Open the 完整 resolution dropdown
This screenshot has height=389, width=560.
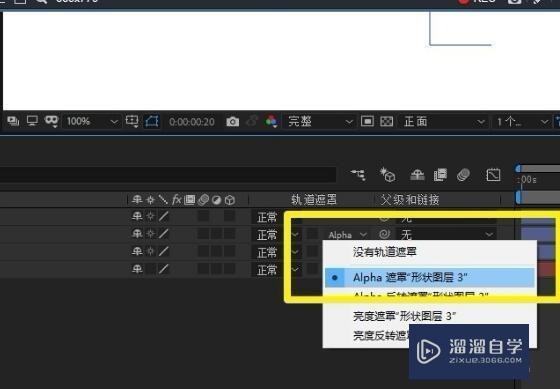click(319, 121)
